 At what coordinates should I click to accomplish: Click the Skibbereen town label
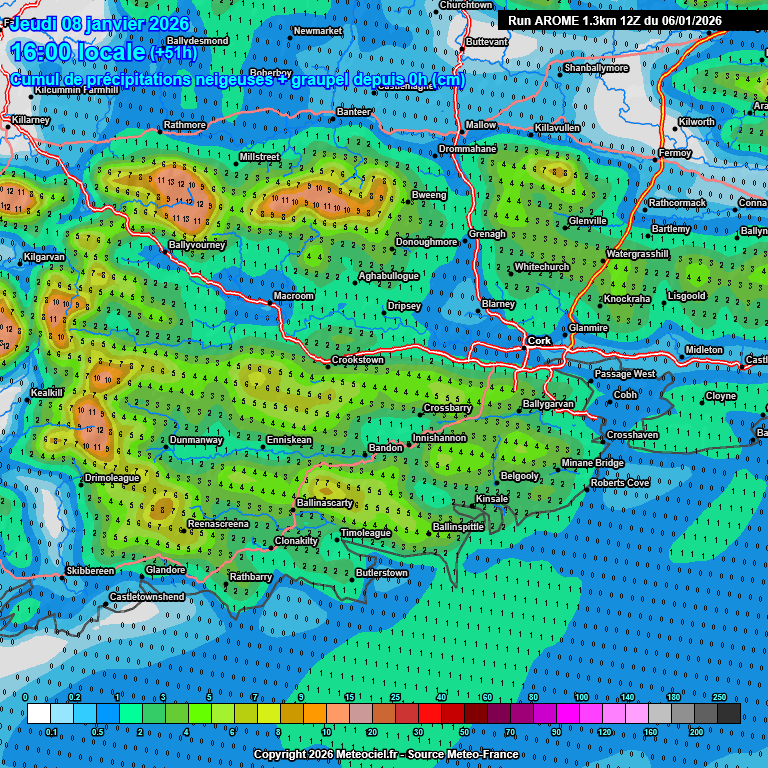[90, 571]
